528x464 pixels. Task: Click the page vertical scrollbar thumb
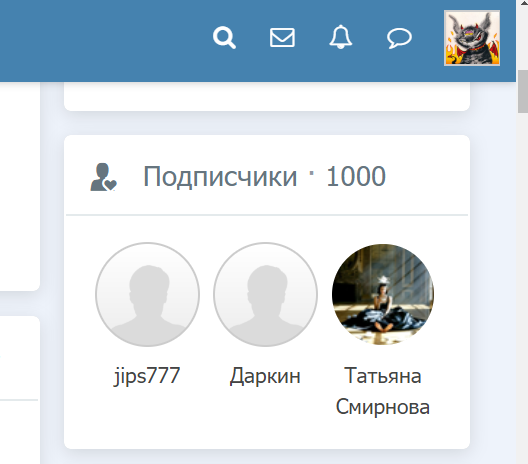523,92
